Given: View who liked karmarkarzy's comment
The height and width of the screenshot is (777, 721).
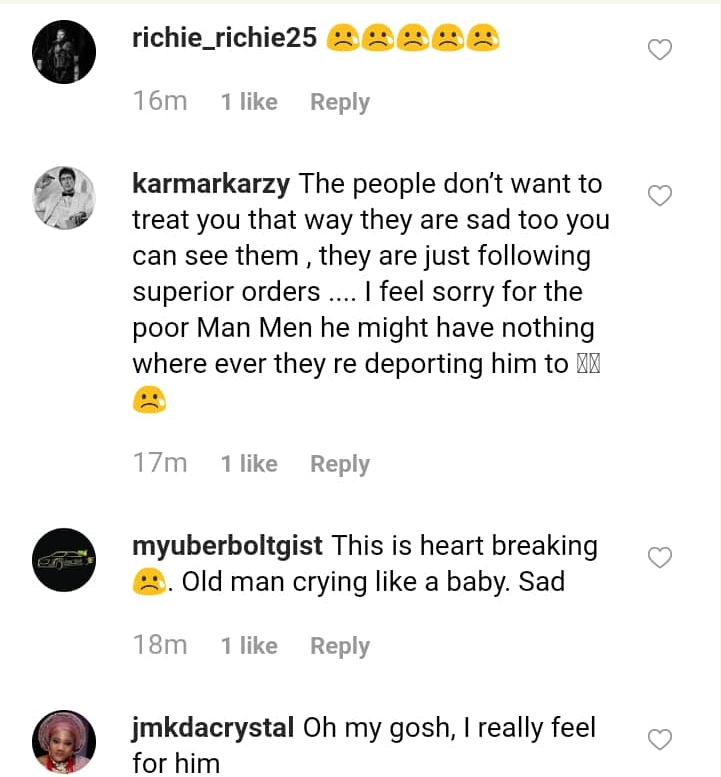Looking at the screenshot, I should (x=249, y=464).
